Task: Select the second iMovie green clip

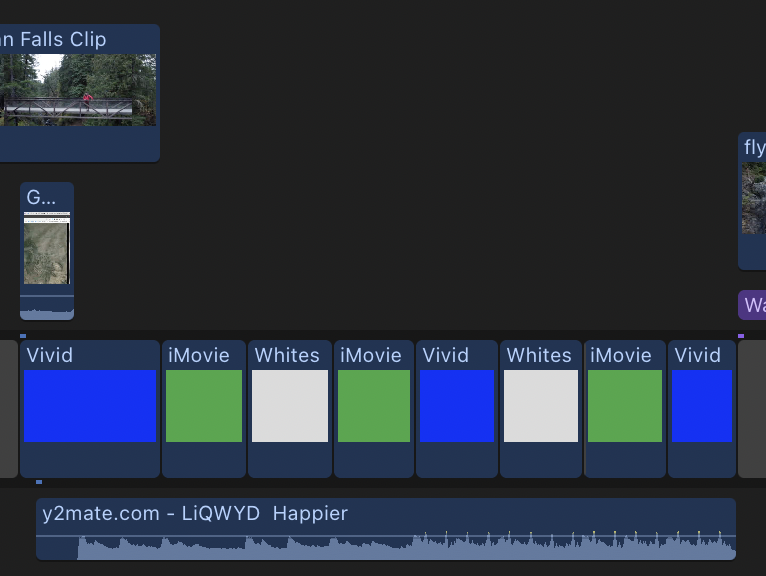Action: point(374,406)
